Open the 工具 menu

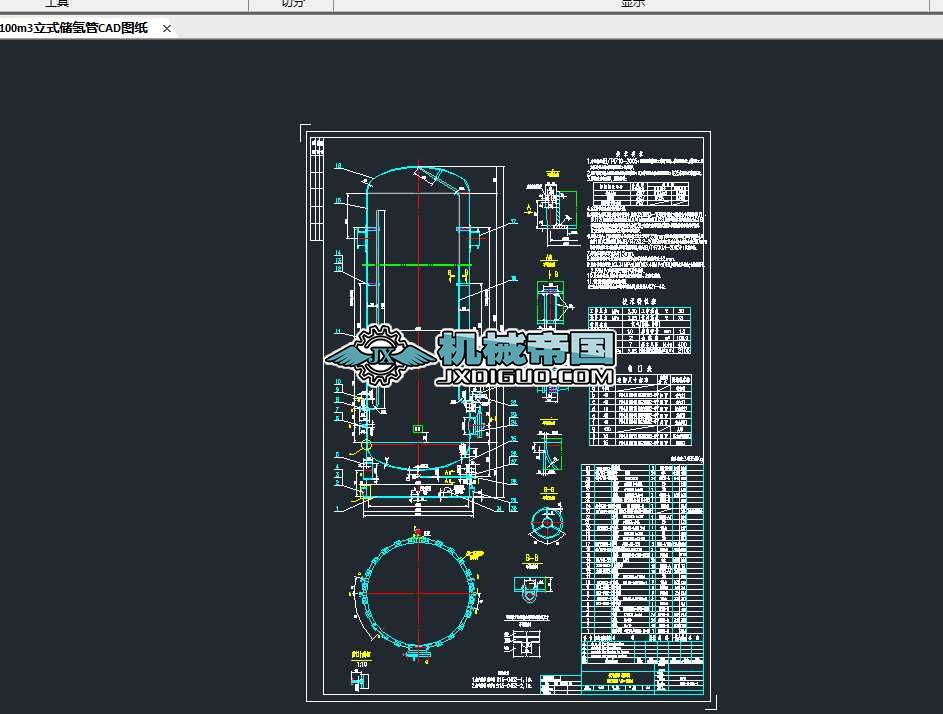(57, 4)
